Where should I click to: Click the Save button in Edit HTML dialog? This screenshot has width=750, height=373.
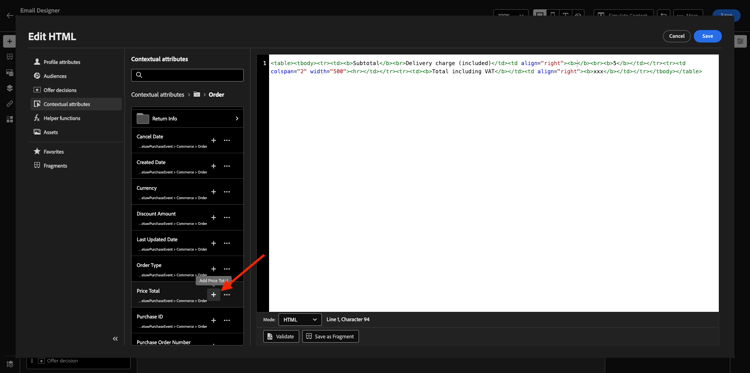point(707,36)
